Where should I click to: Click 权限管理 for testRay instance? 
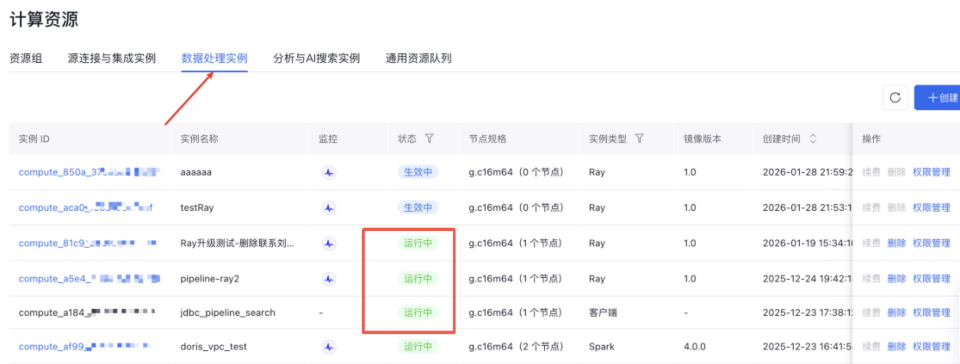931,208
